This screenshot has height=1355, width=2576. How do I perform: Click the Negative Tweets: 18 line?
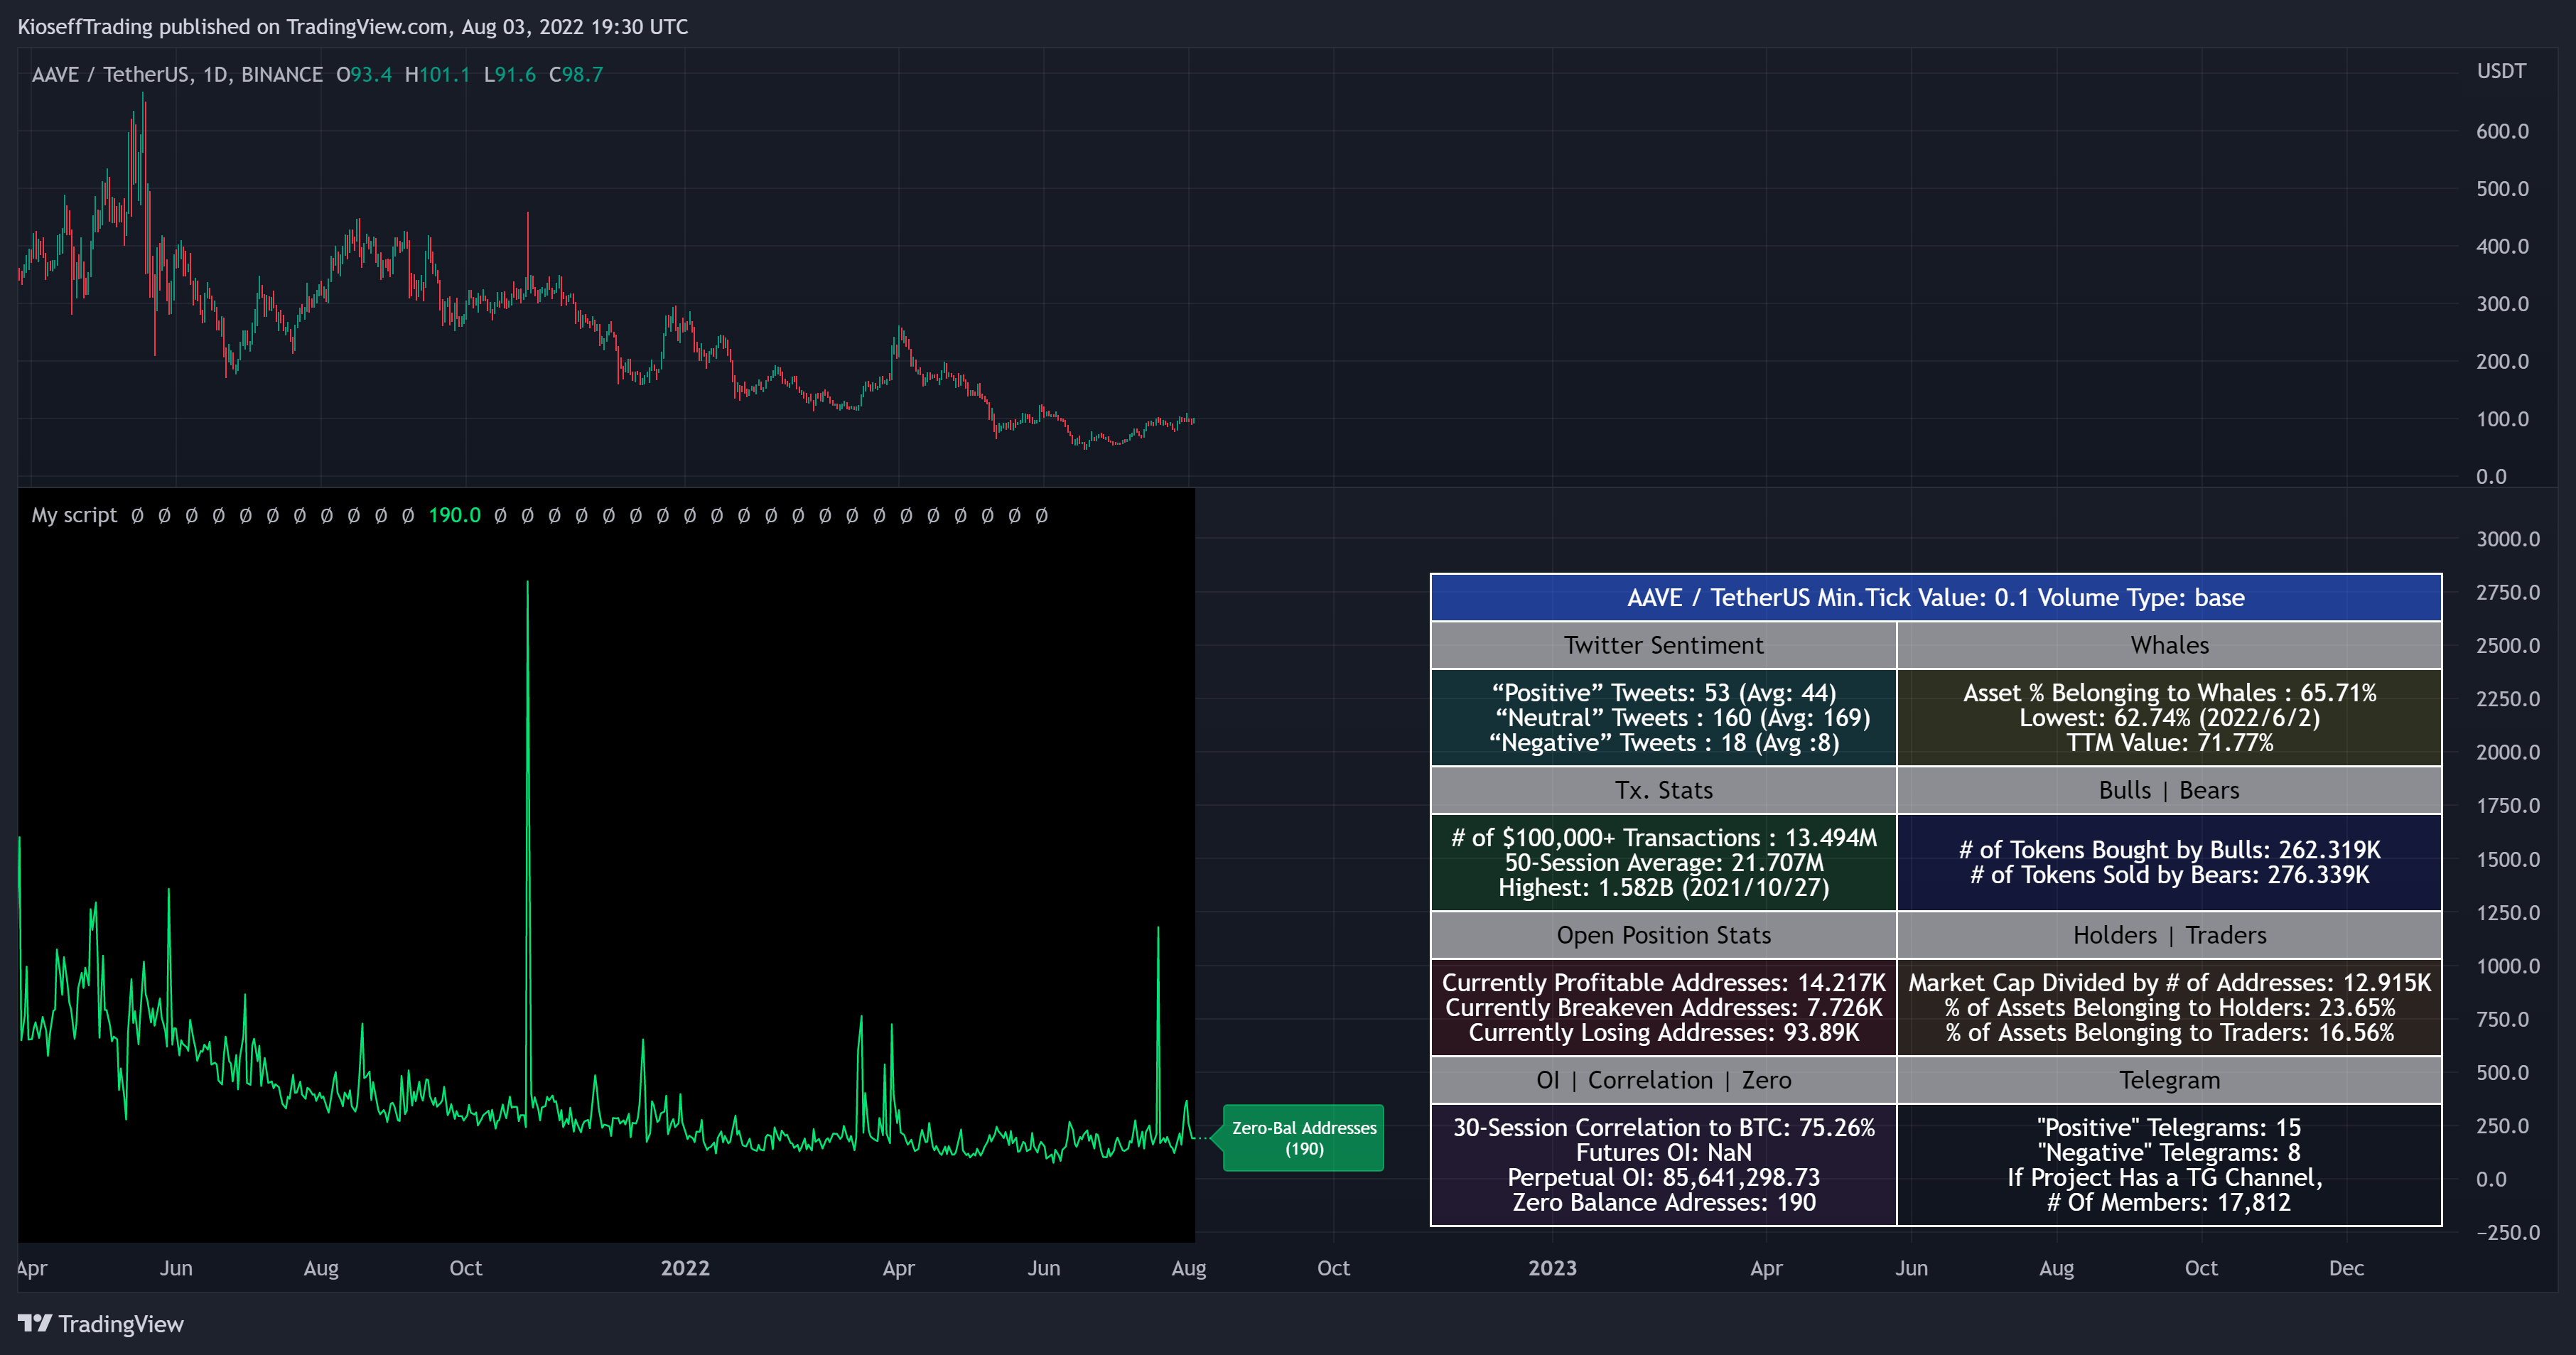click(x=1664, y=743)
